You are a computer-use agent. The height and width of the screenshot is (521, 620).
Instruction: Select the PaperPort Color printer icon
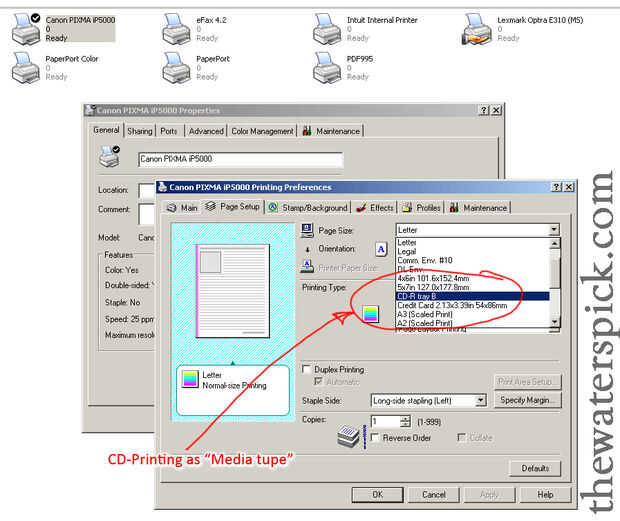click(x=26, y=68)
